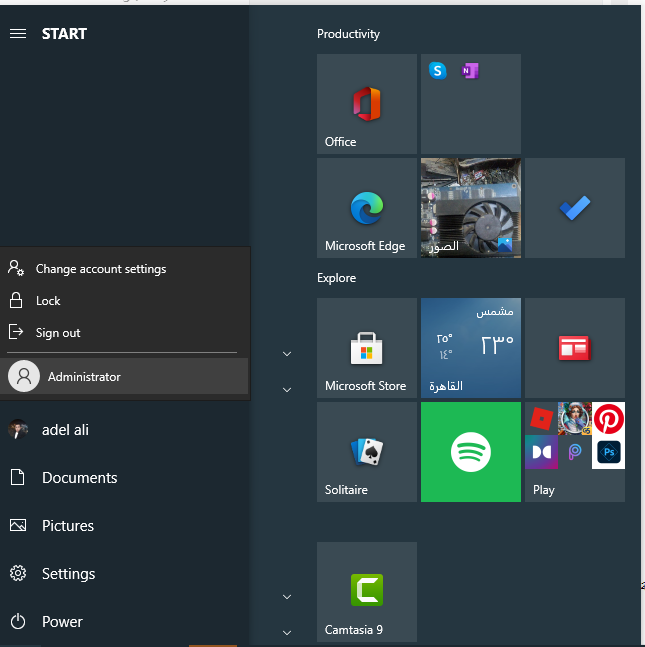The image size is (645, 647).
Task: Open the red News tile
Action: pyautogui.click(x=575, y=348)
